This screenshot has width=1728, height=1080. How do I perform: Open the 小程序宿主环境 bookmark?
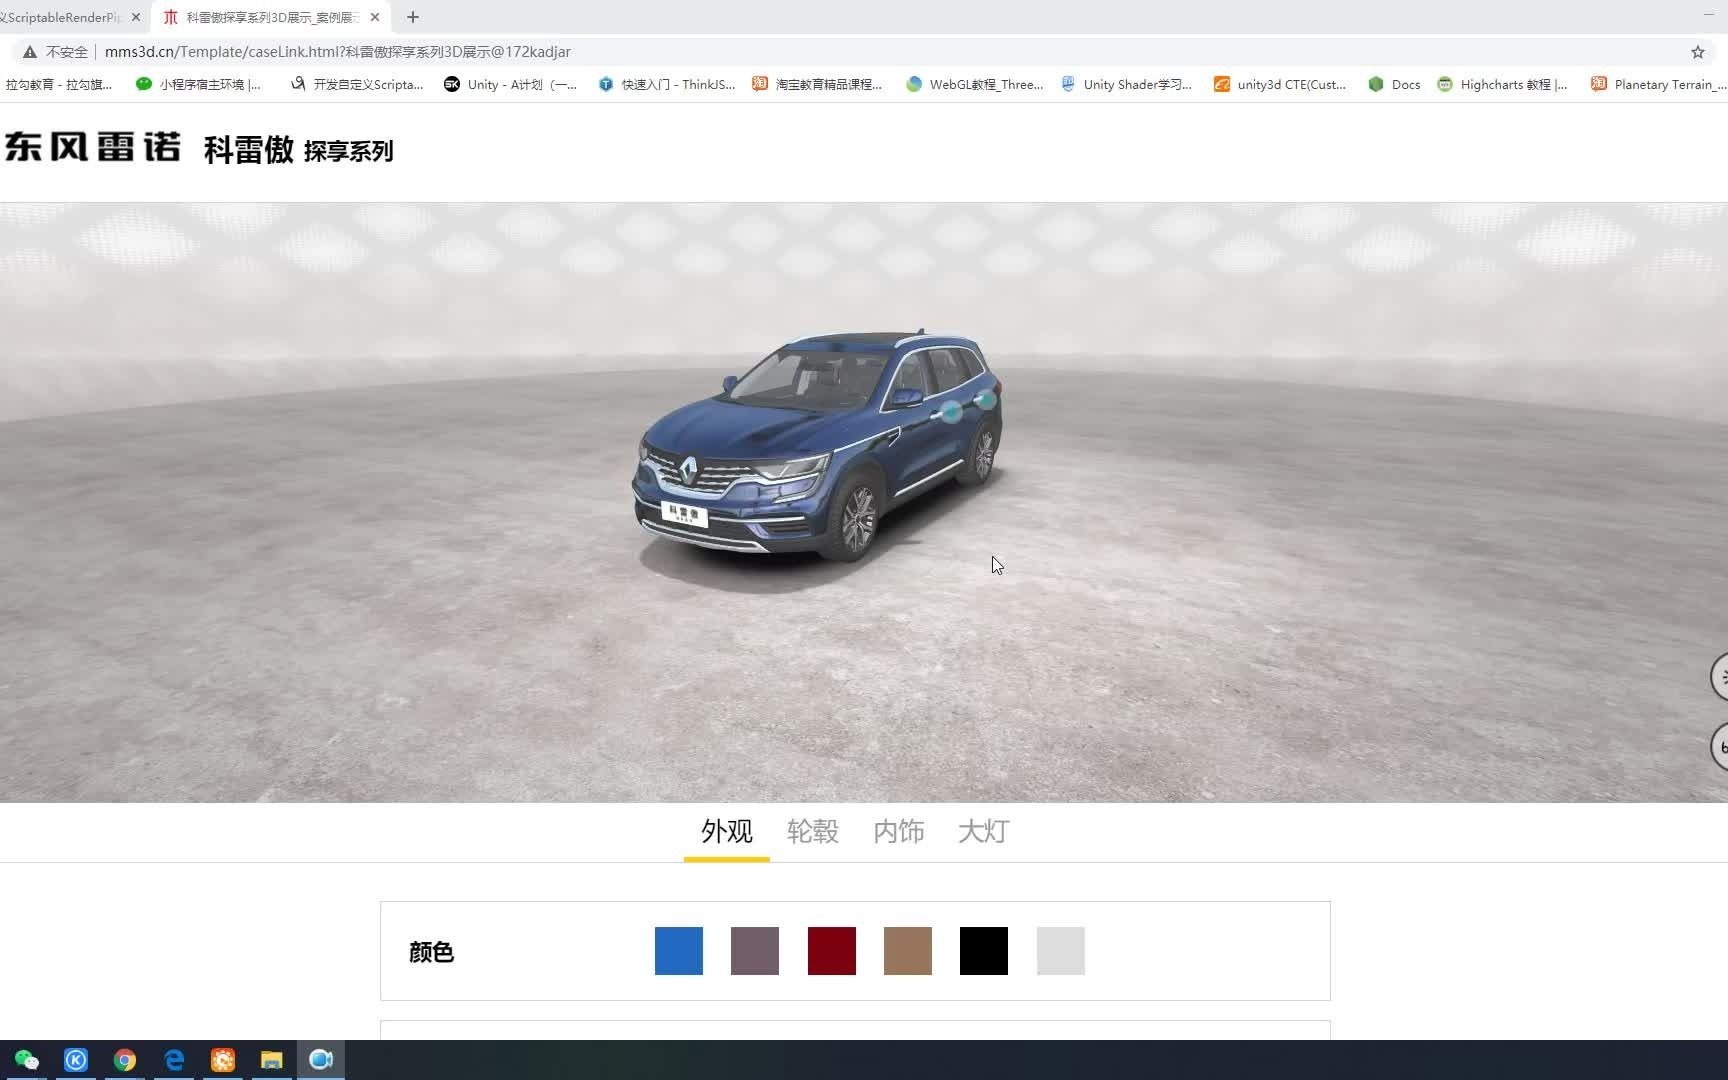tap(199, 84)
